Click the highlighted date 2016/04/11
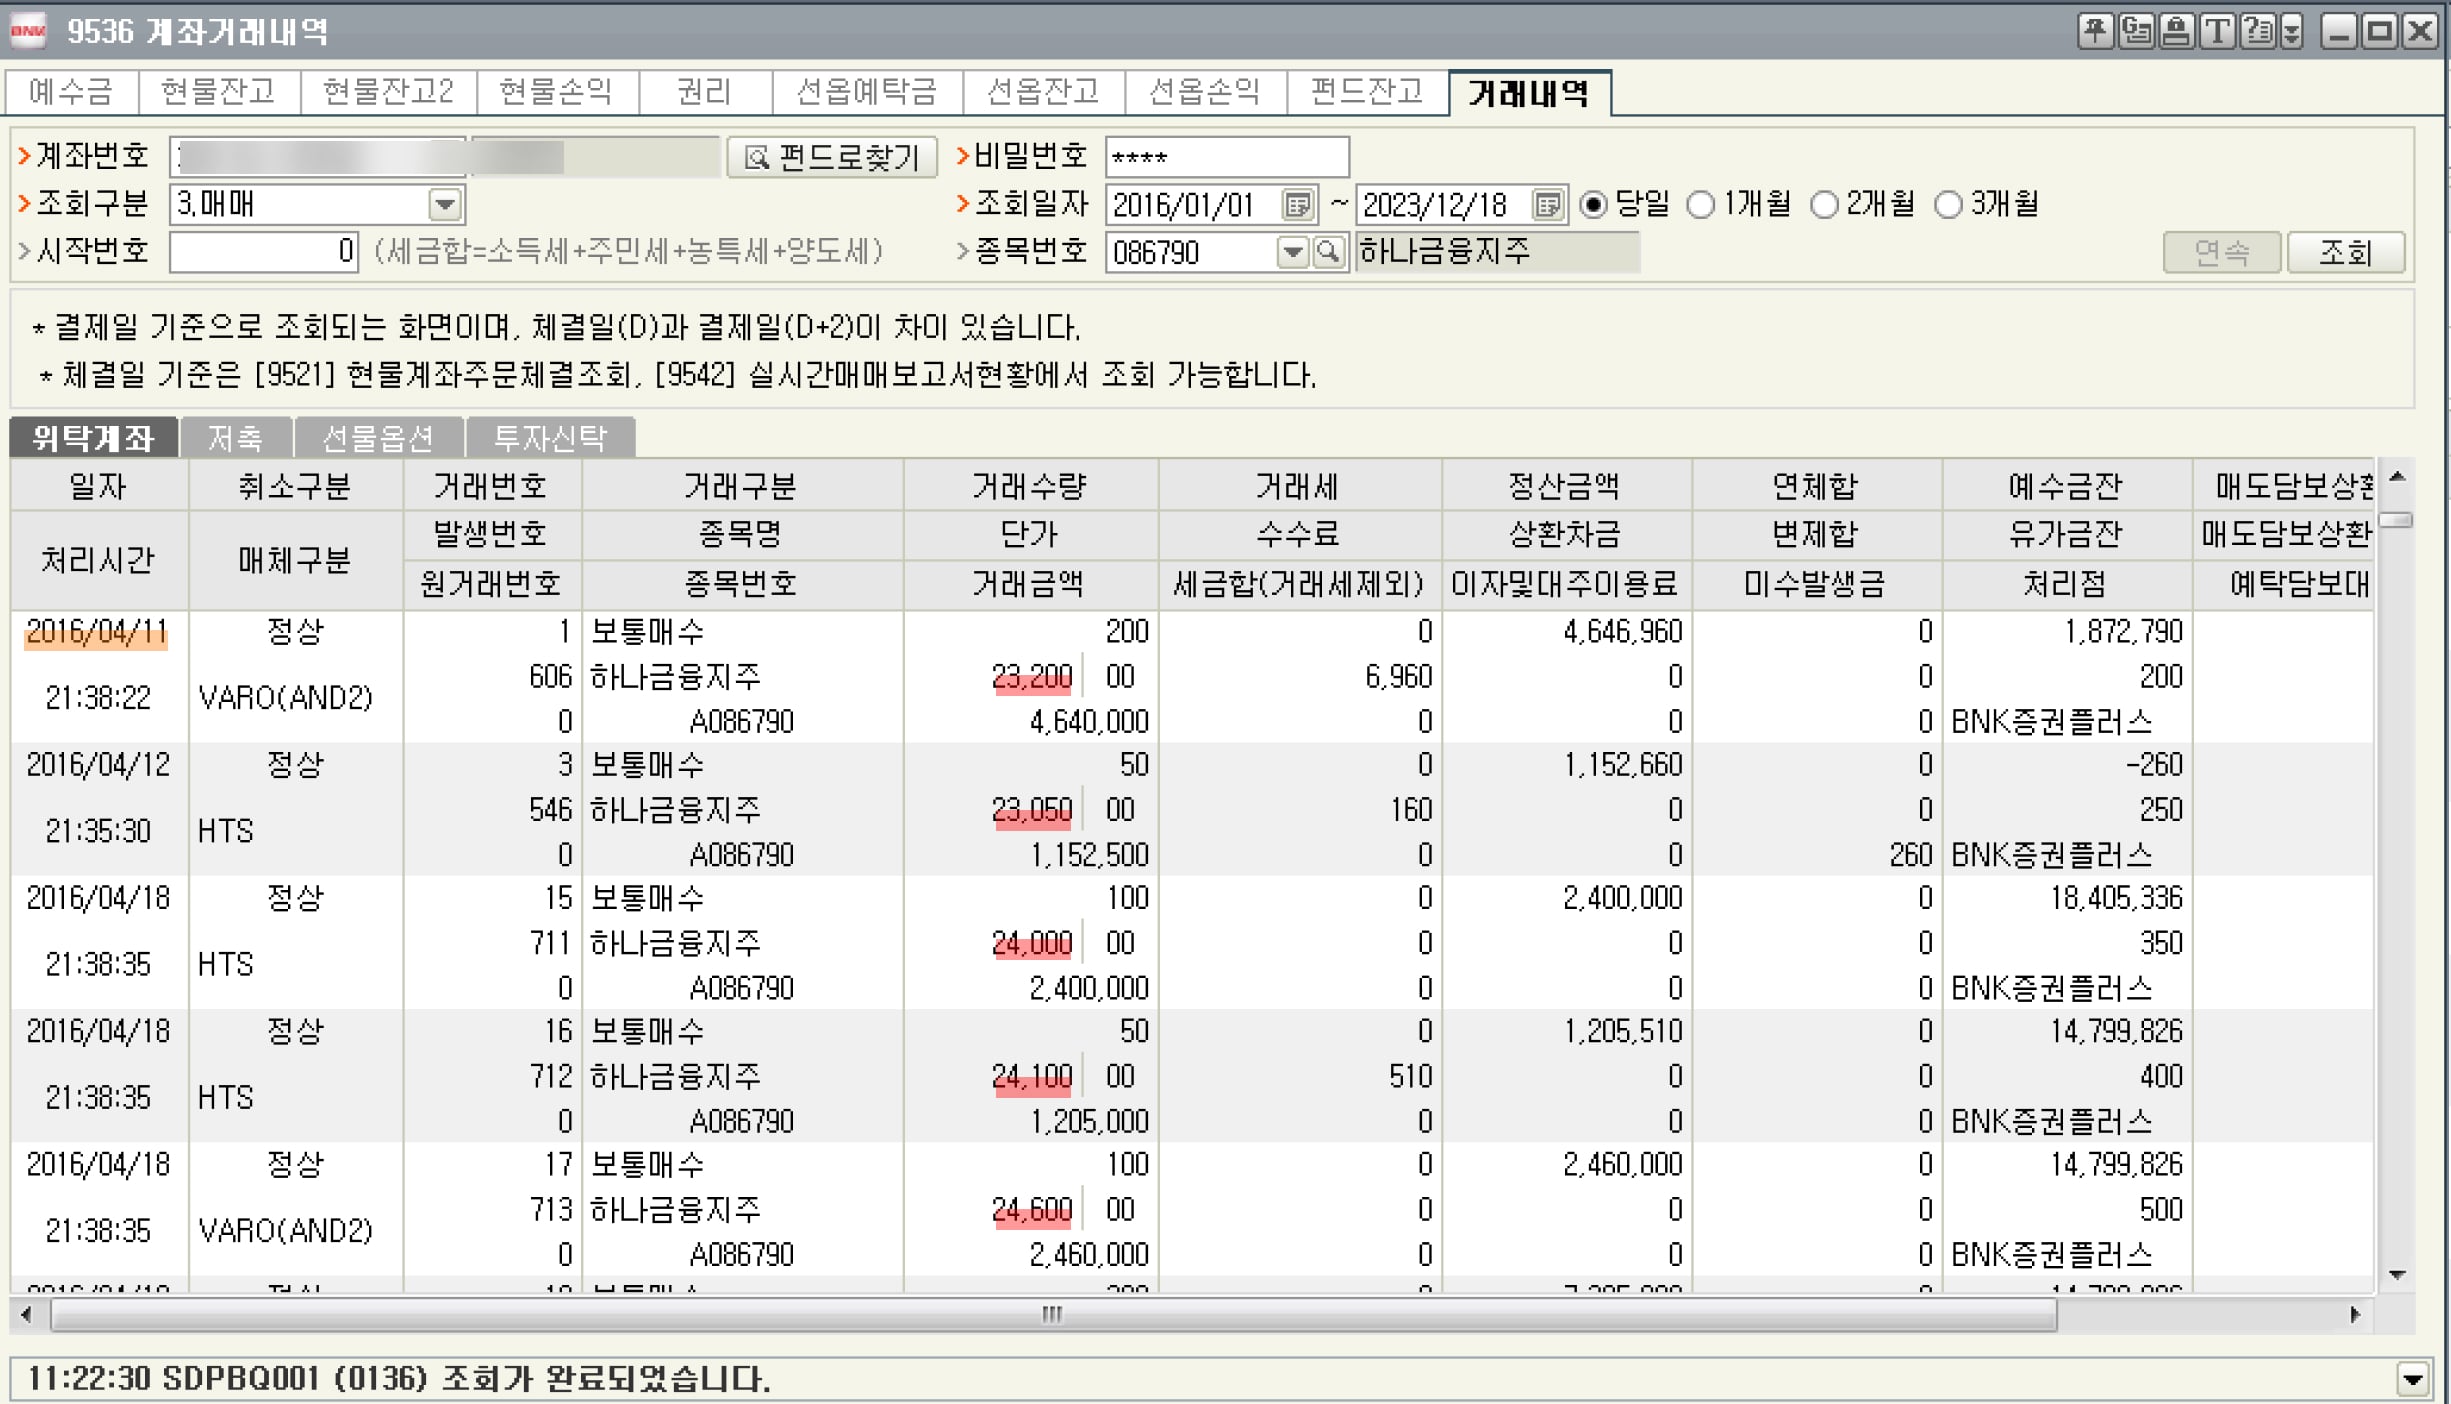The height and width of the screenshot is (1404, 2451). (x=96, y=633)
